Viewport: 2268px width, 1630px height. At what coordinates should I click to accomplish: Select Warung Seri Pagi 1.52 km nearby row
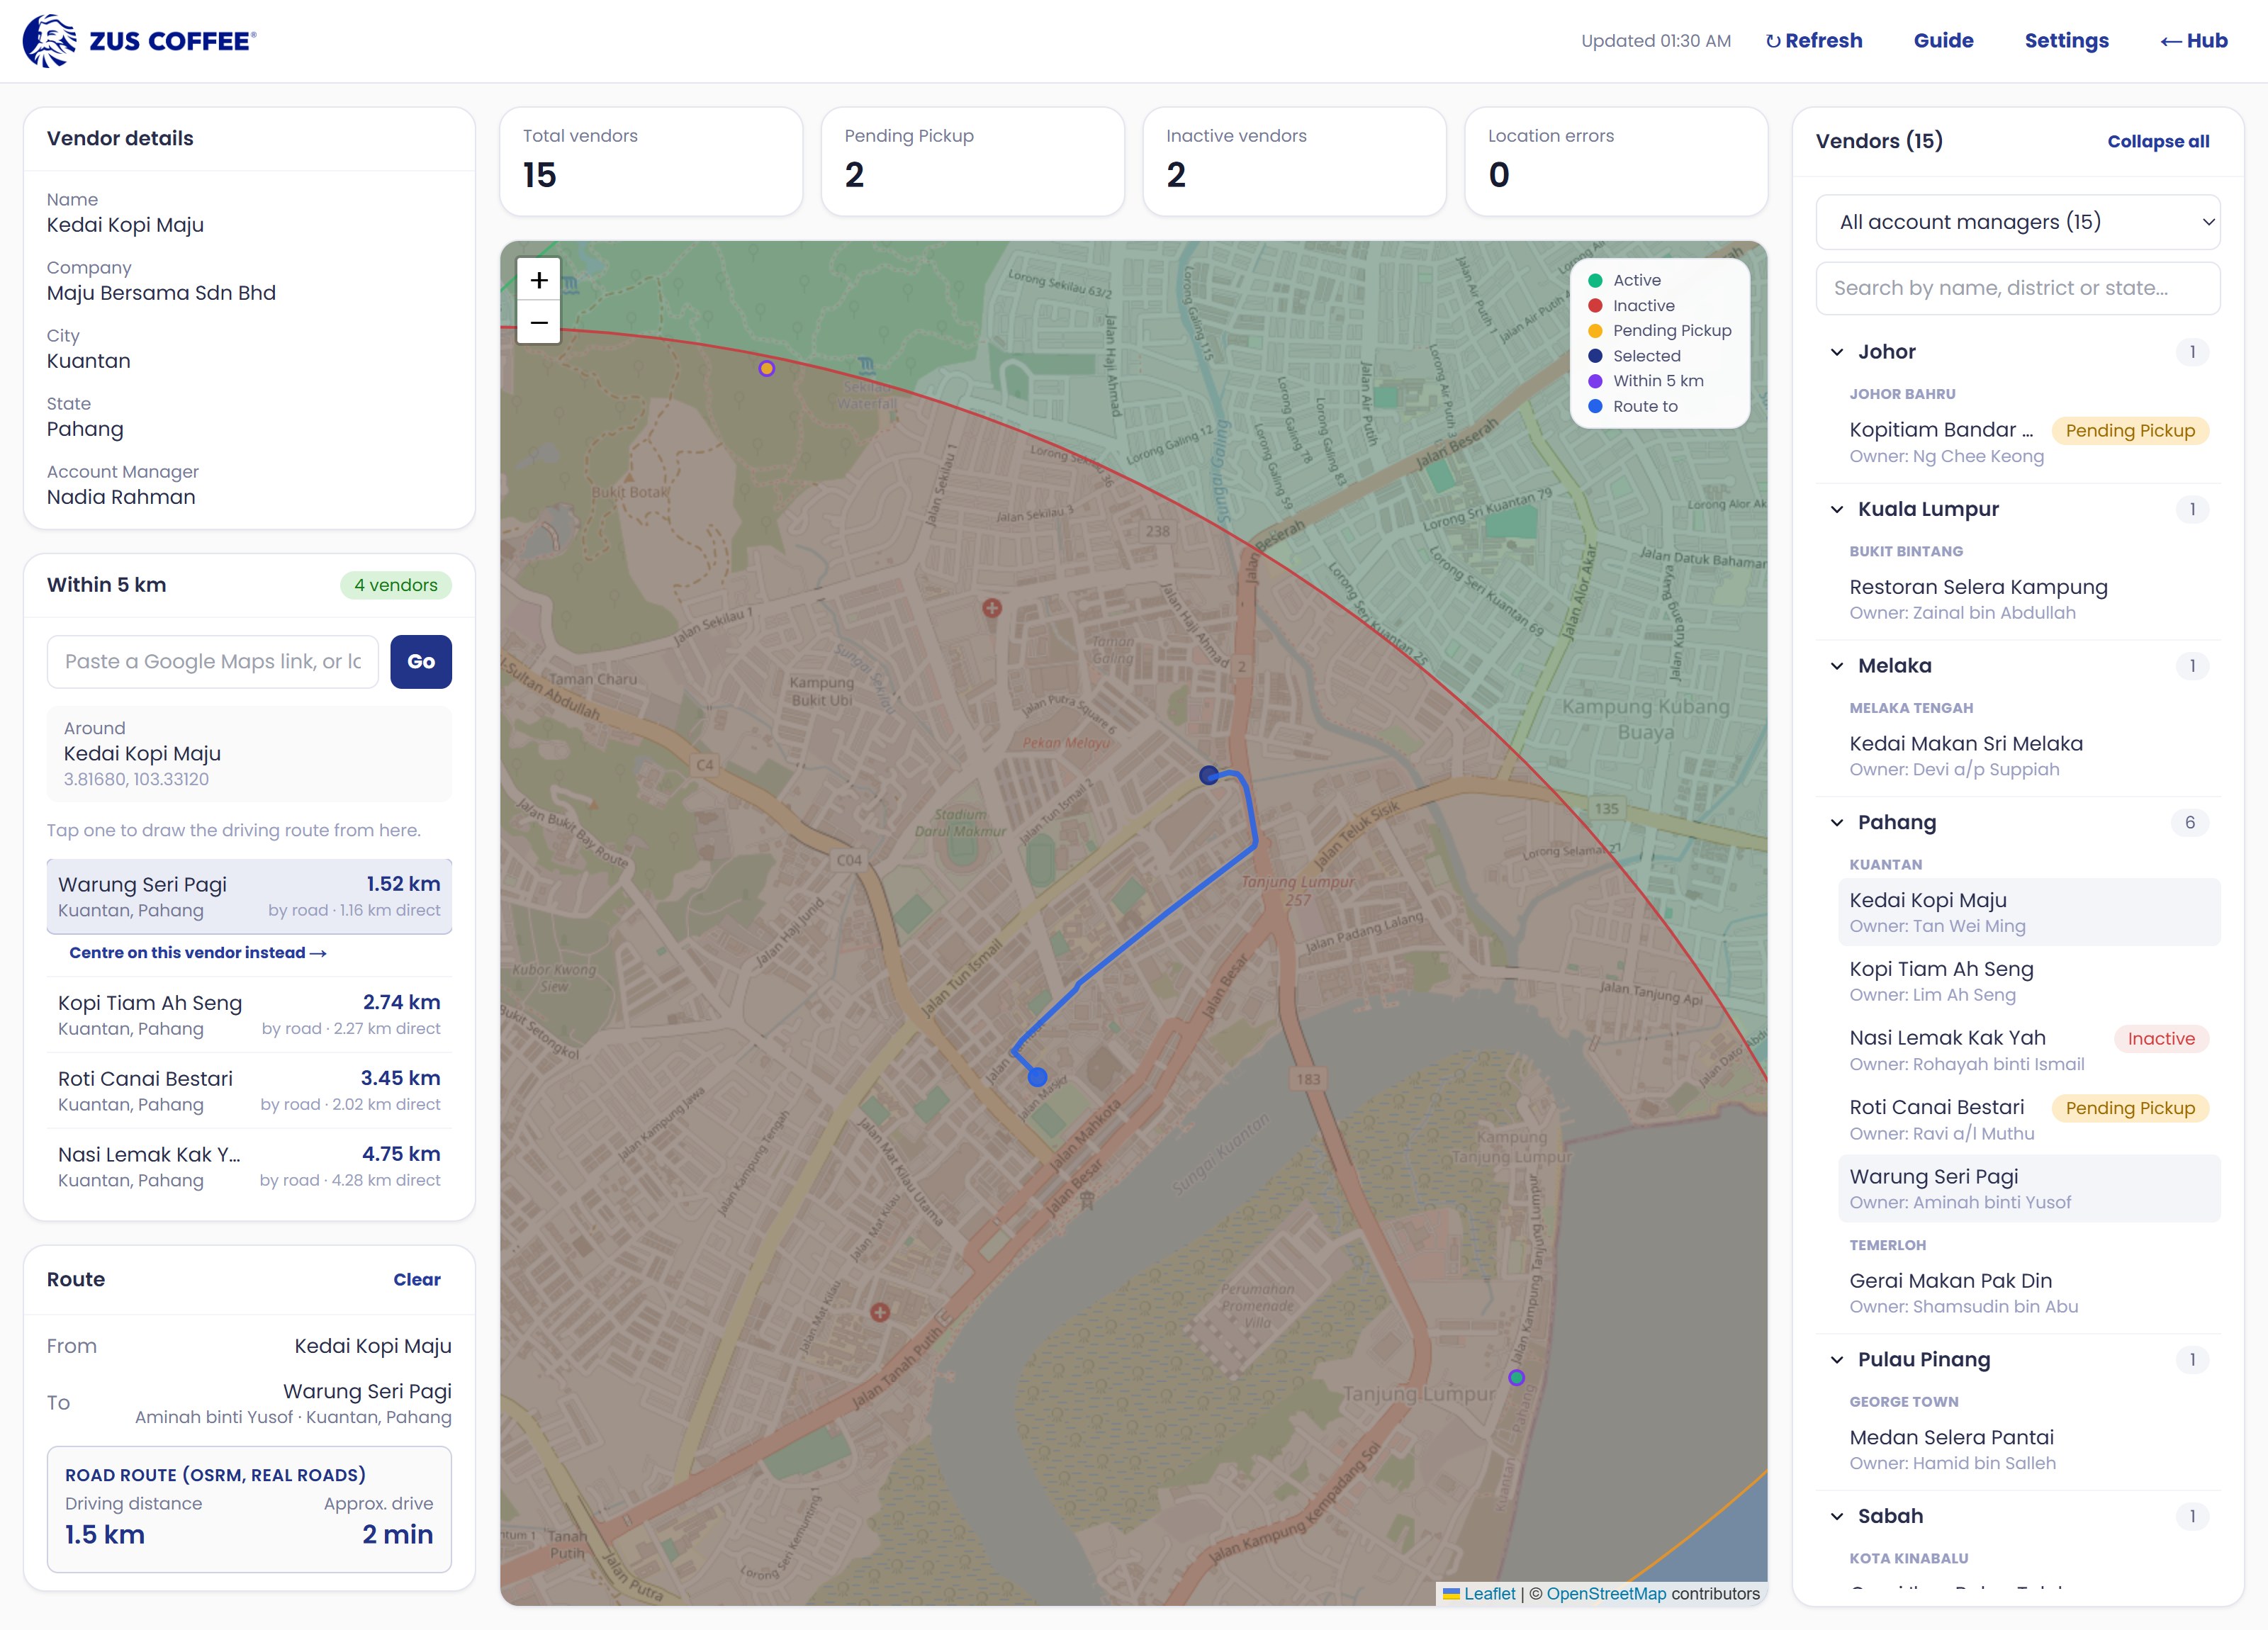[249, 896]
